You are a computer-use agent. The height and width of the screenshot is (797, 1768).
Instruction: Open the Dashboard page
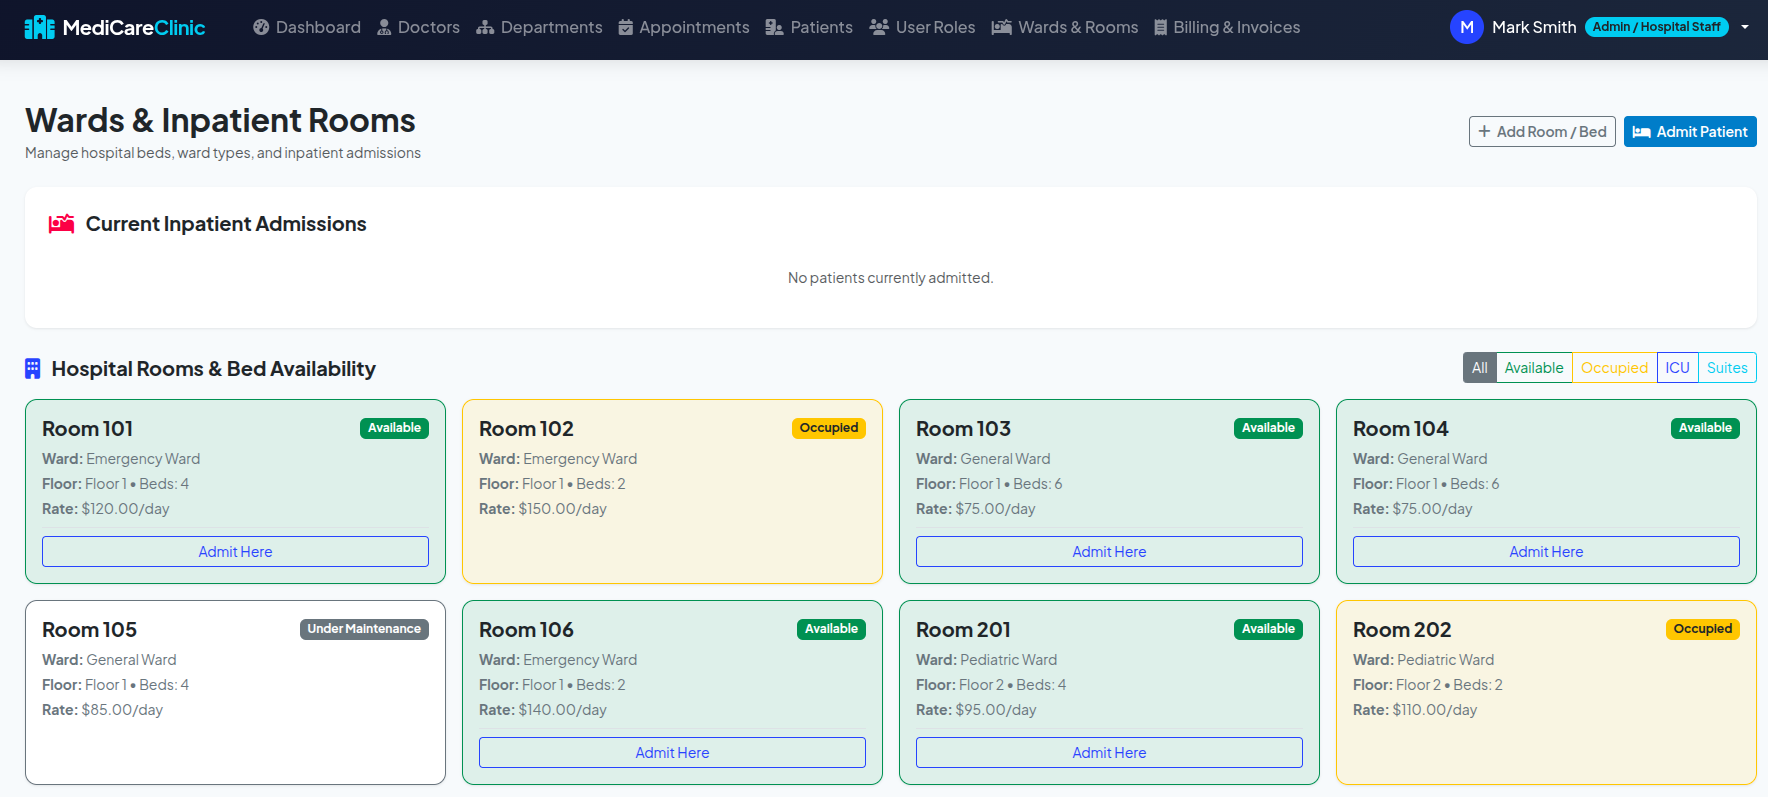point(307,27)
